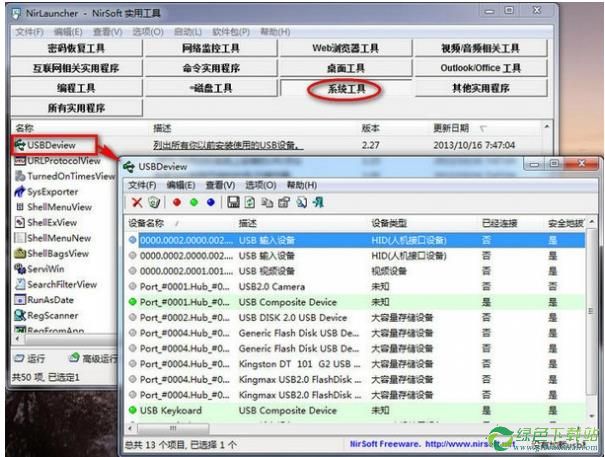Viewport: 605px width, 457px height.
Task: Open the 文件(F) menu in NirLauncher
Action: click(30, 32)
